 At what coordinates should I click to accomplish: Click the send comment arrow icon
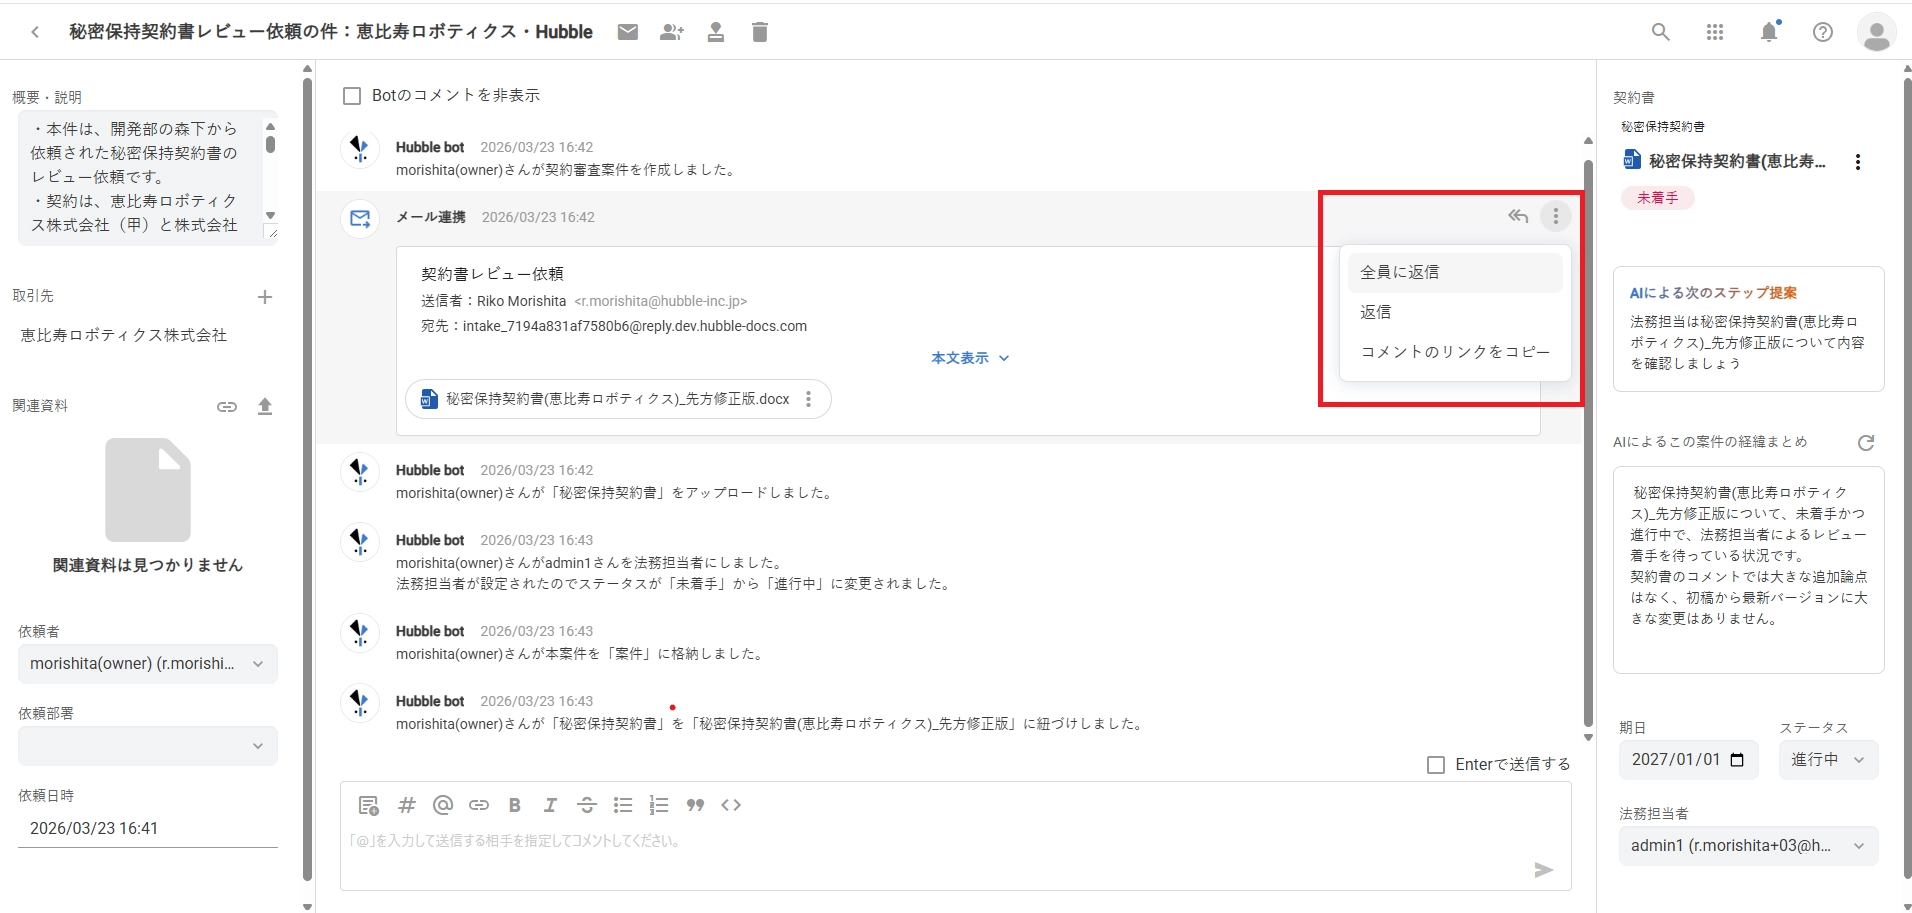(x=1543, y=870)
